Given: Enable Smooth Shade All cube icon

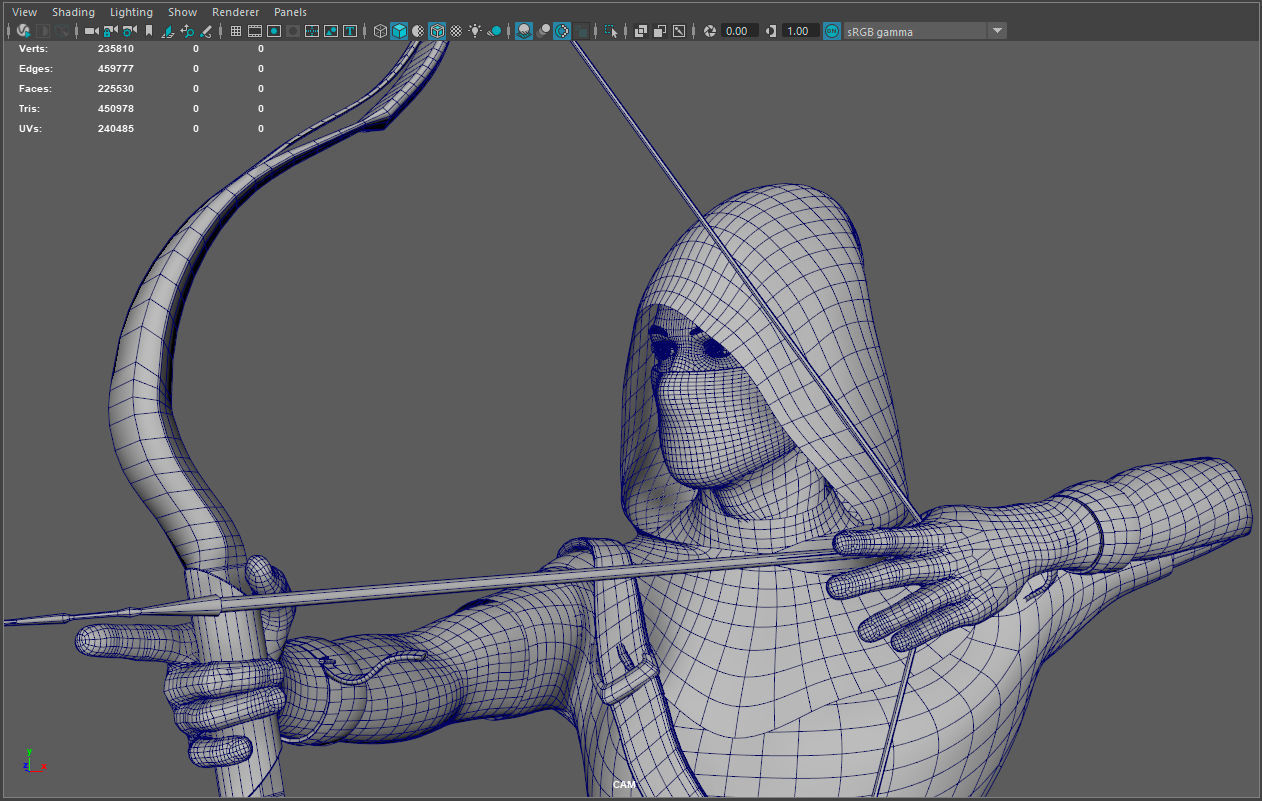Looking at the screenshot, I should coord(399,31).
